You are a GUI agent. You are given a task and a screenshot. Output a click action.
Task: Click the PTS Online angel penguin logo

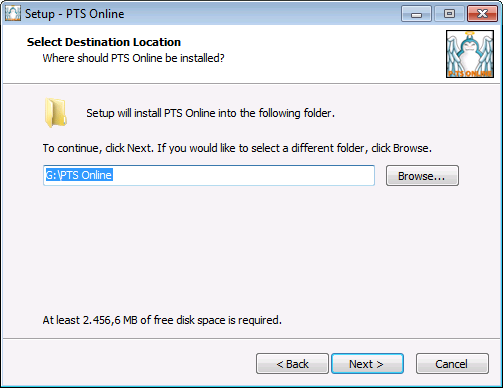click(x=470, y=54)
